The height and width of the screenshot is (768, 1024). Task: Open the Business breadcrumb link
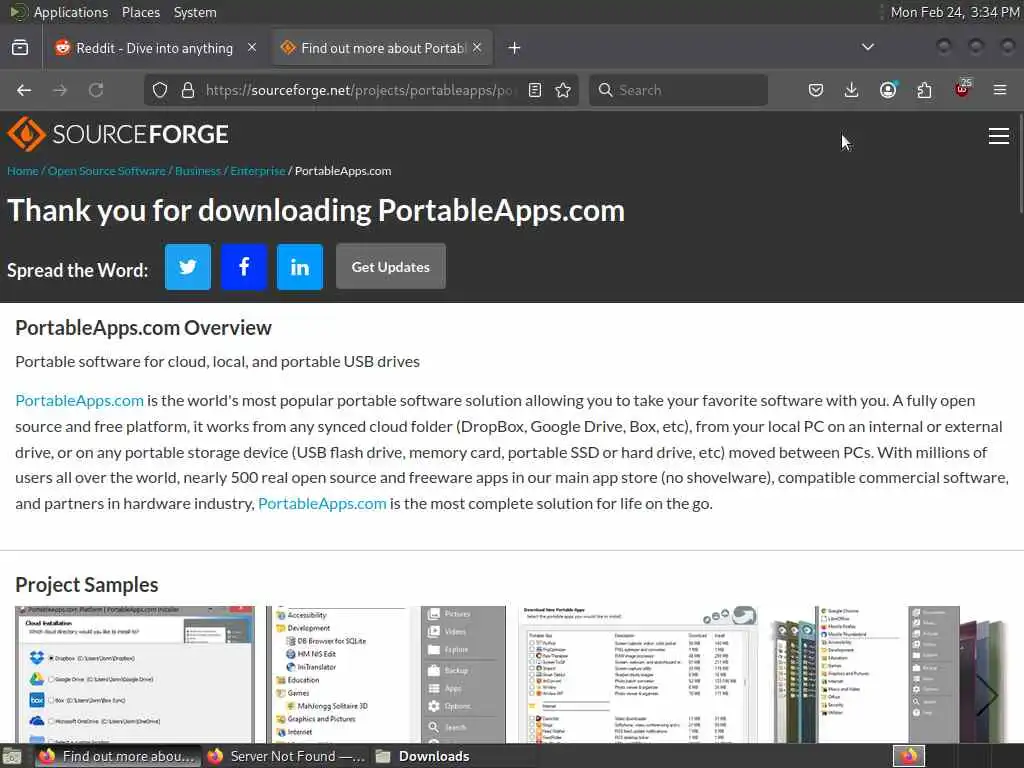(198, 171)
